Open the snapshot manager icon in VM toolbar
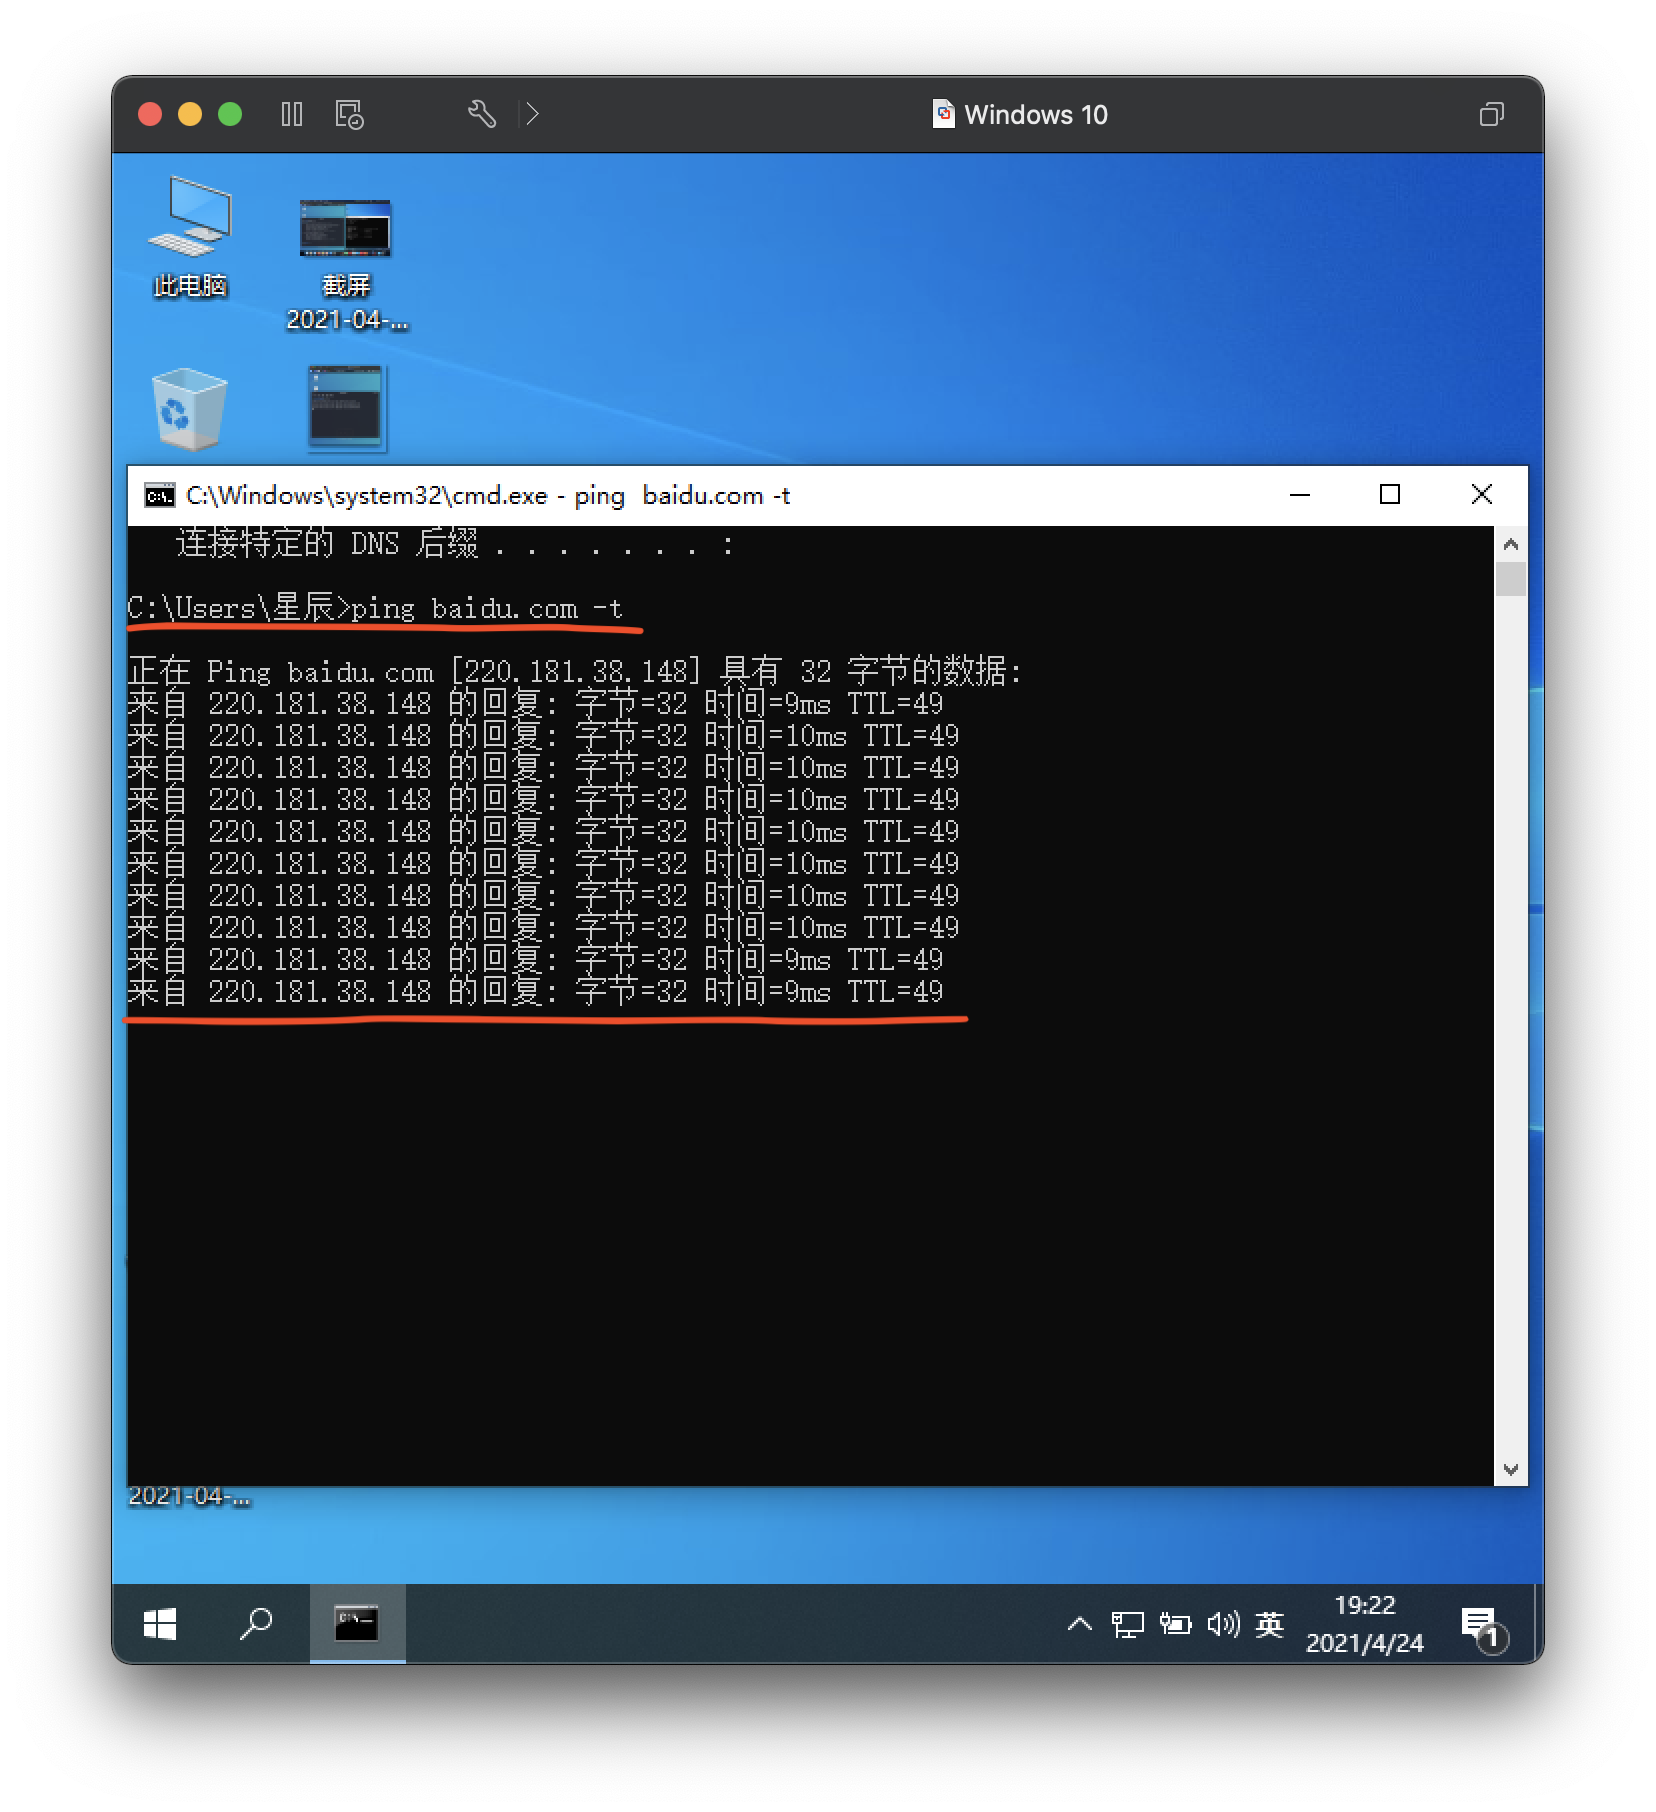Screen dimensions: 1656x1812 pyautogui.click(x=349, y=114)
